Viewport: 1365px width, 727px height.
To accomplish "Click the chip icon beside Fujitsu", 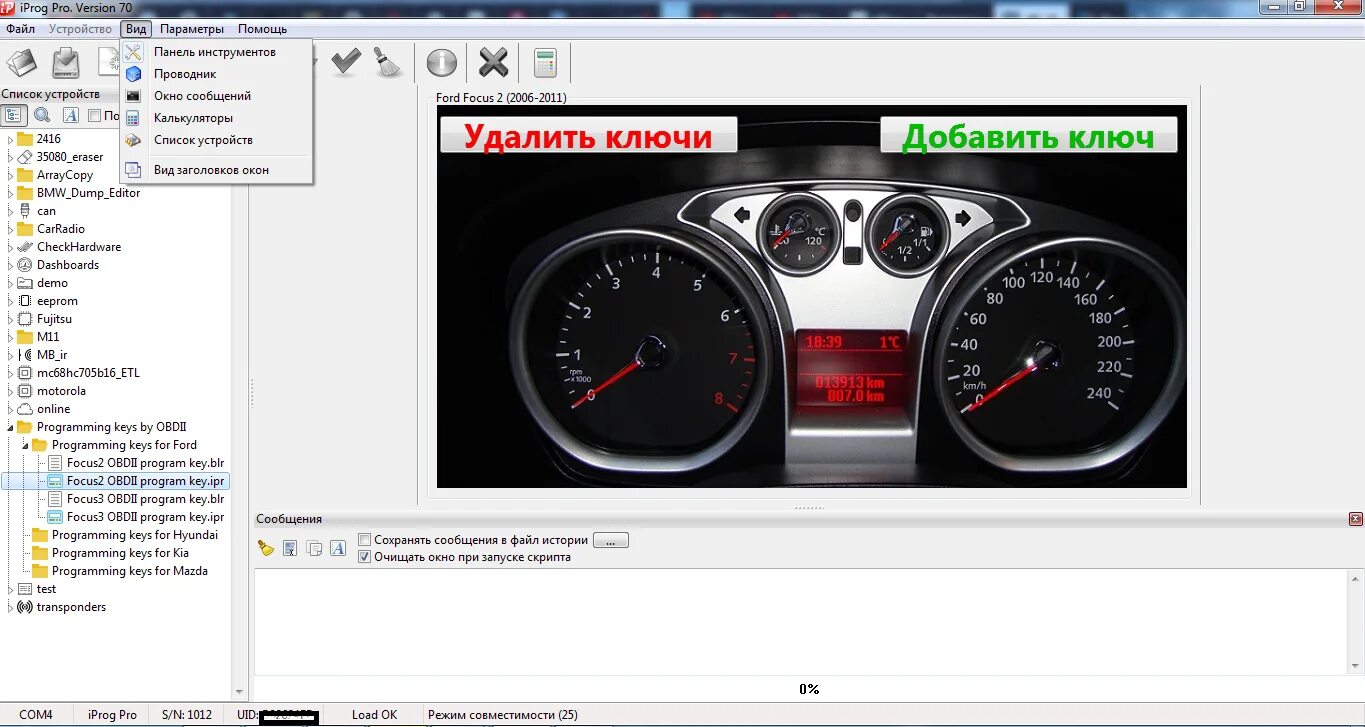I will click(x=25, y=319).
